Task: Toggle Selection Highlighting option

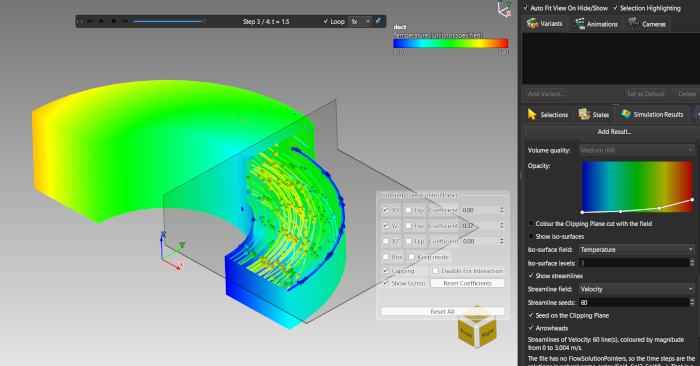Action: tap(615, 8)
